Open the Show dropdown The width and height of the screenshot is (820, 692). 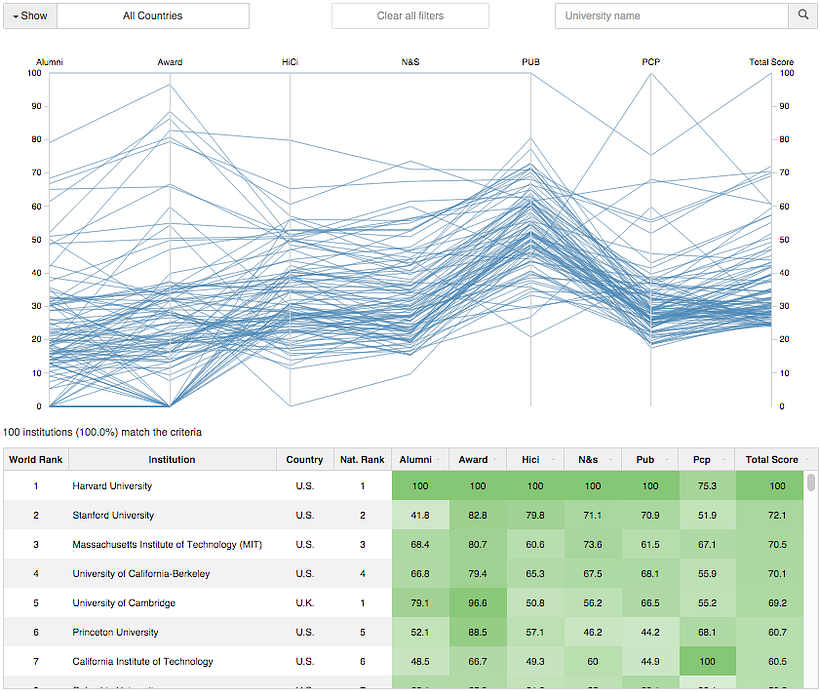pos(30,16)
